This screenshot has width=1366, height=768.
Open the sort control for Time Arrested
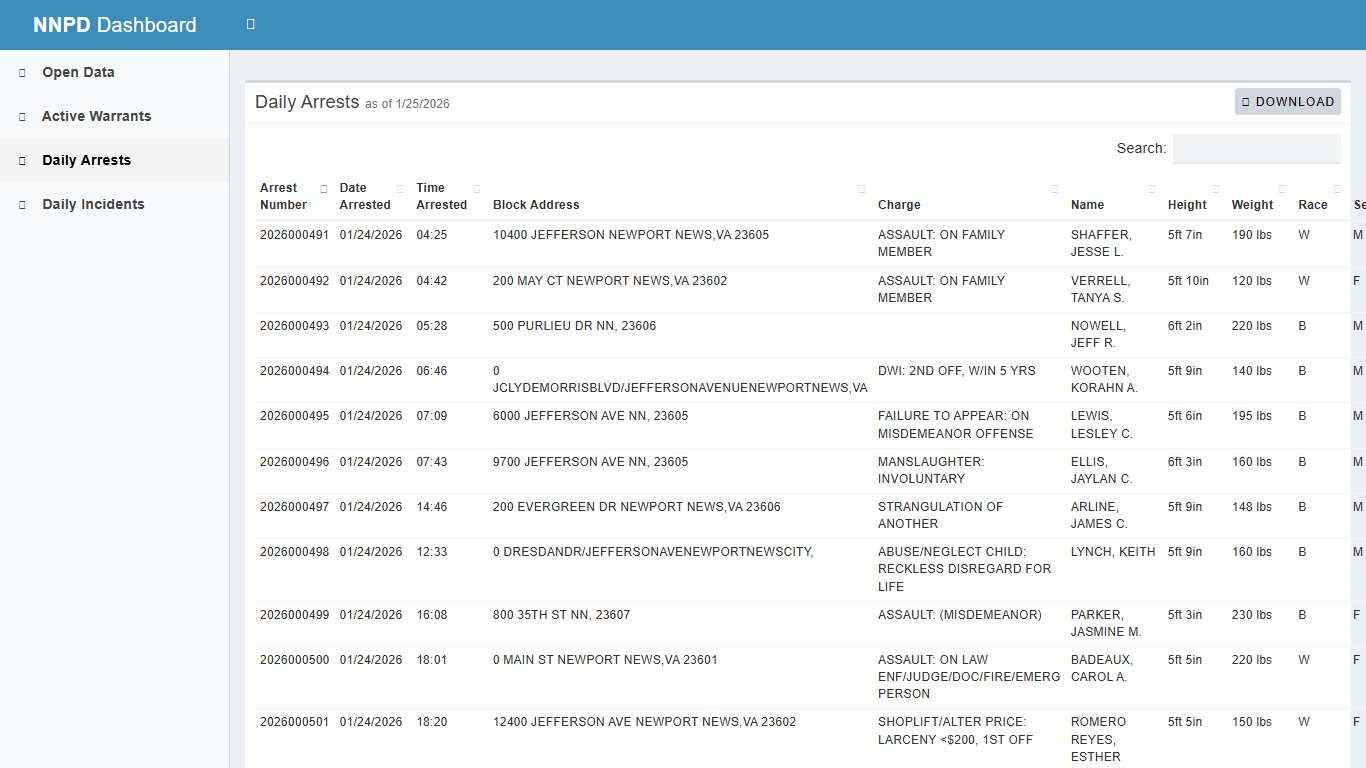476,187
